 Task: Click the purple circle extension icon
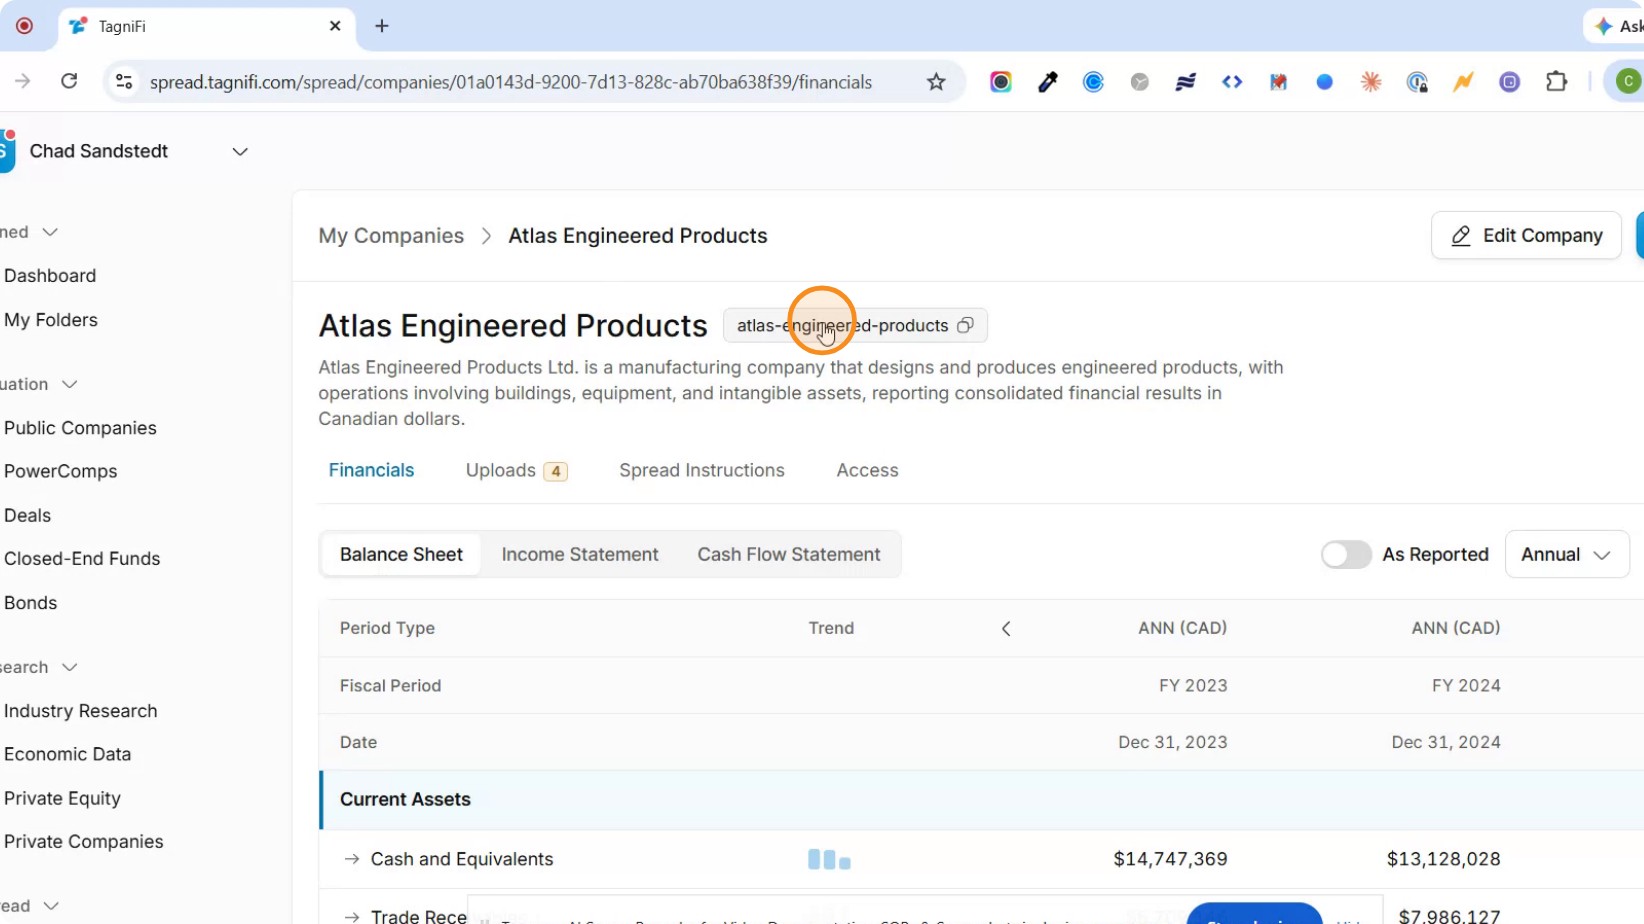(x=1509, y=82)
